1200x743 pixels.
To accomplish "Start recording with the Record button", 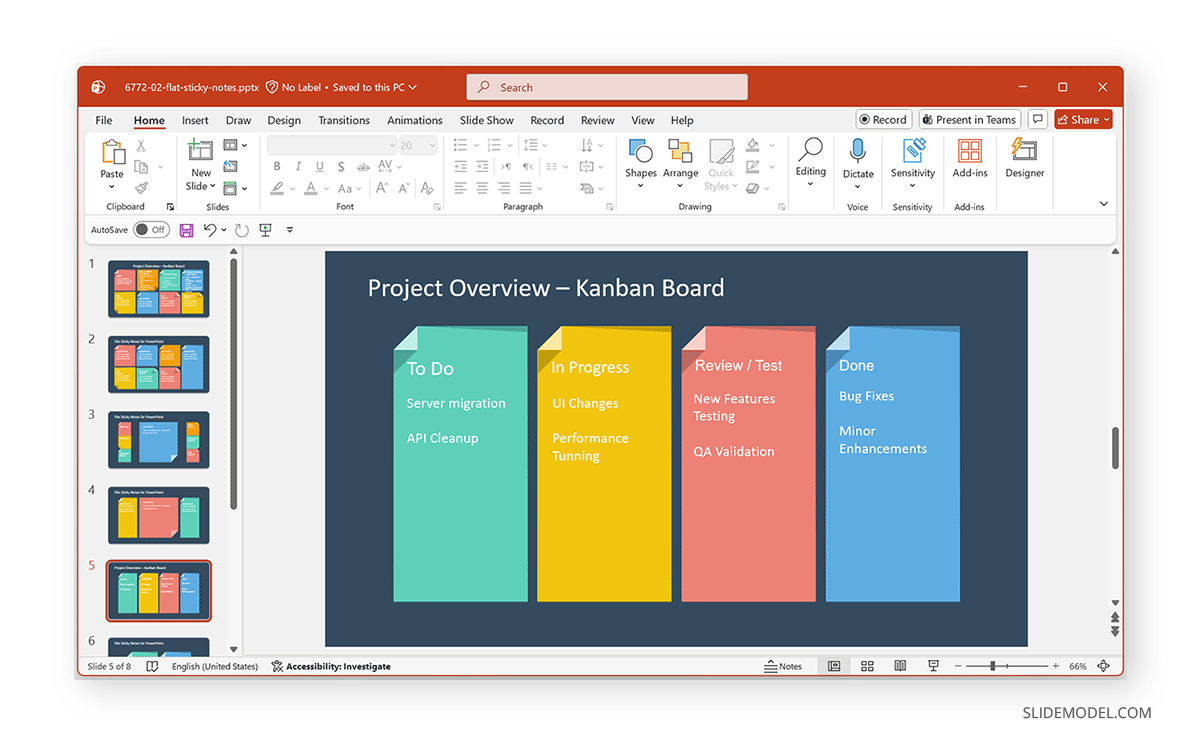I will [884, 119].
